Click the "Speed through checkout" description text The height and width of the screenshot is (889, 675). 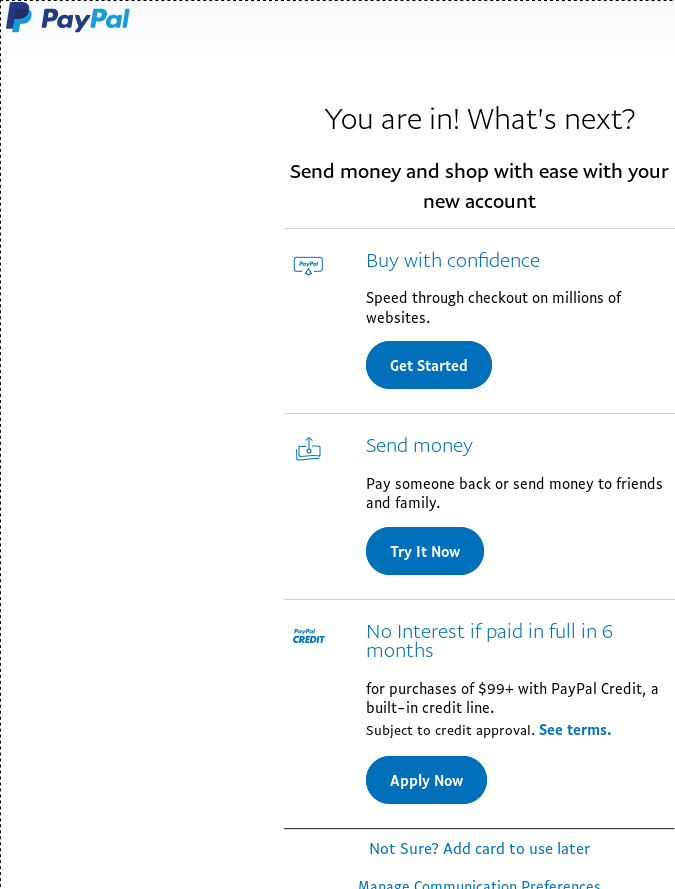493,307
